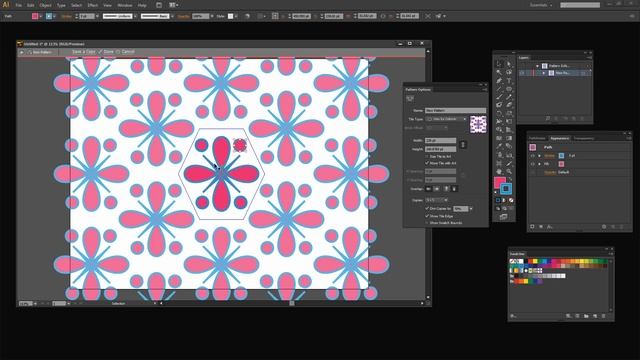Select the Eyedropper tool
The width and height of the screenshot is (640, 360).
click(x=499, y=146)
